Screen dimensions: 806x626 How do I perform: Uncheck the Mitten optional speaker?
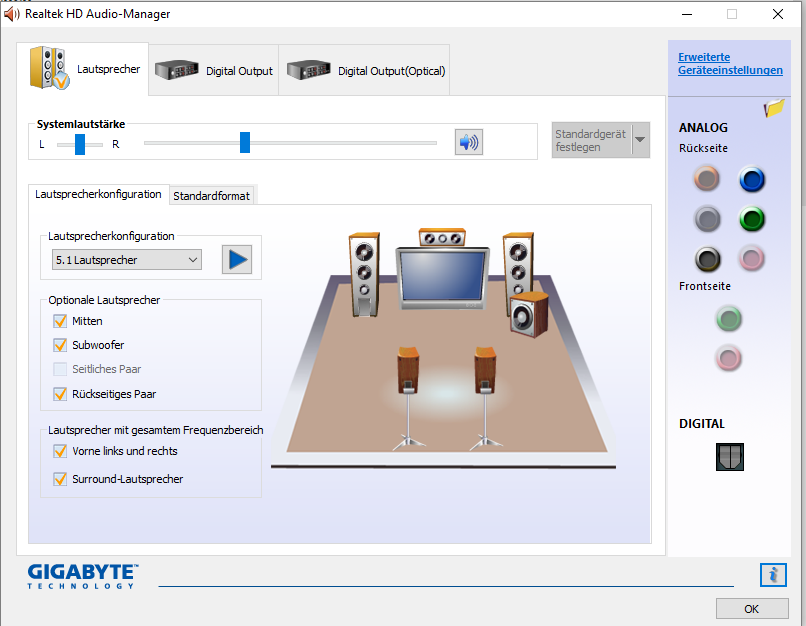pyautogui.click(x=60, y=321)
